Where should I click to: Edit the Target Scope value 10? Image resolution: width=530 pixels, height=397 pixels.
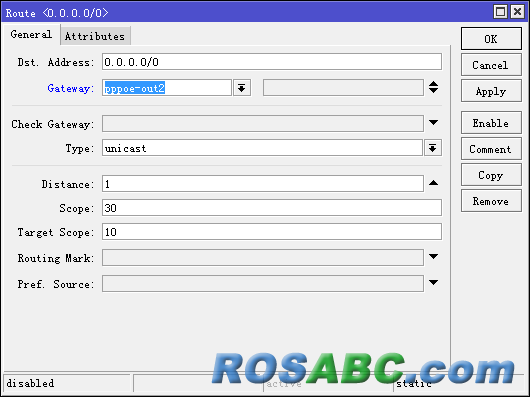272,232
